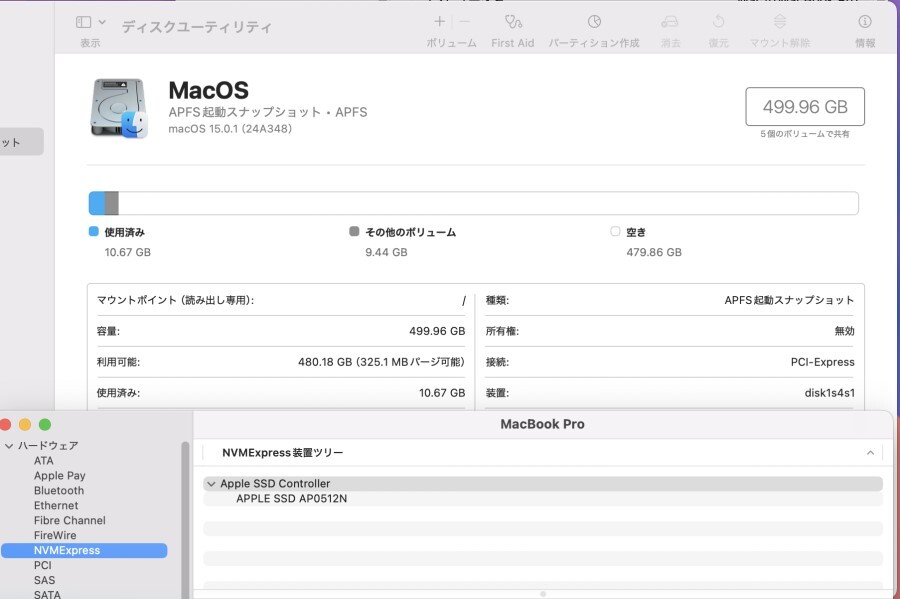Screen dimensions: 900x599
Task: Click the mount point (マウントポイント) row
Action: (x=281, y=300)
